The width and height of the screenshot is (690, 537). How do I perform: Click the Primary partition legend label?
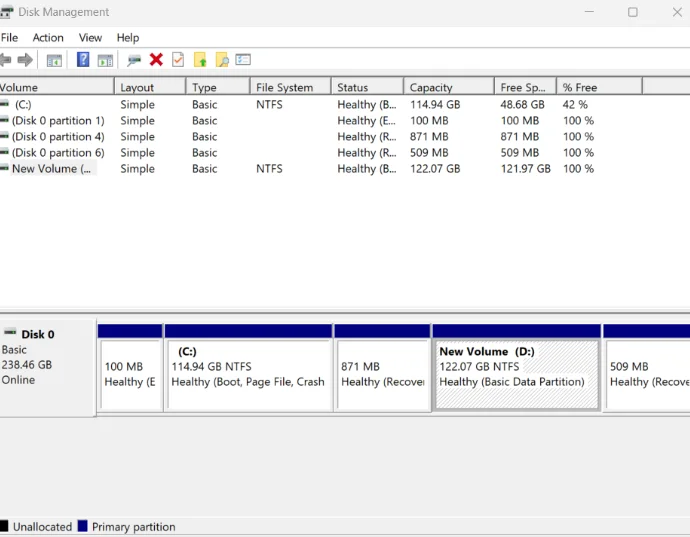134,527
